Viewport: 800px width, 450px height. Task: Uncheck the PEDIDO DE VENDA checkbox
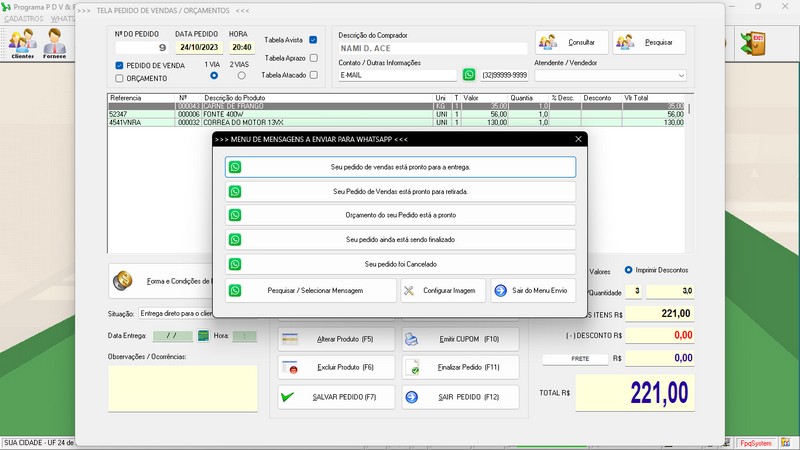pos(120,65)
